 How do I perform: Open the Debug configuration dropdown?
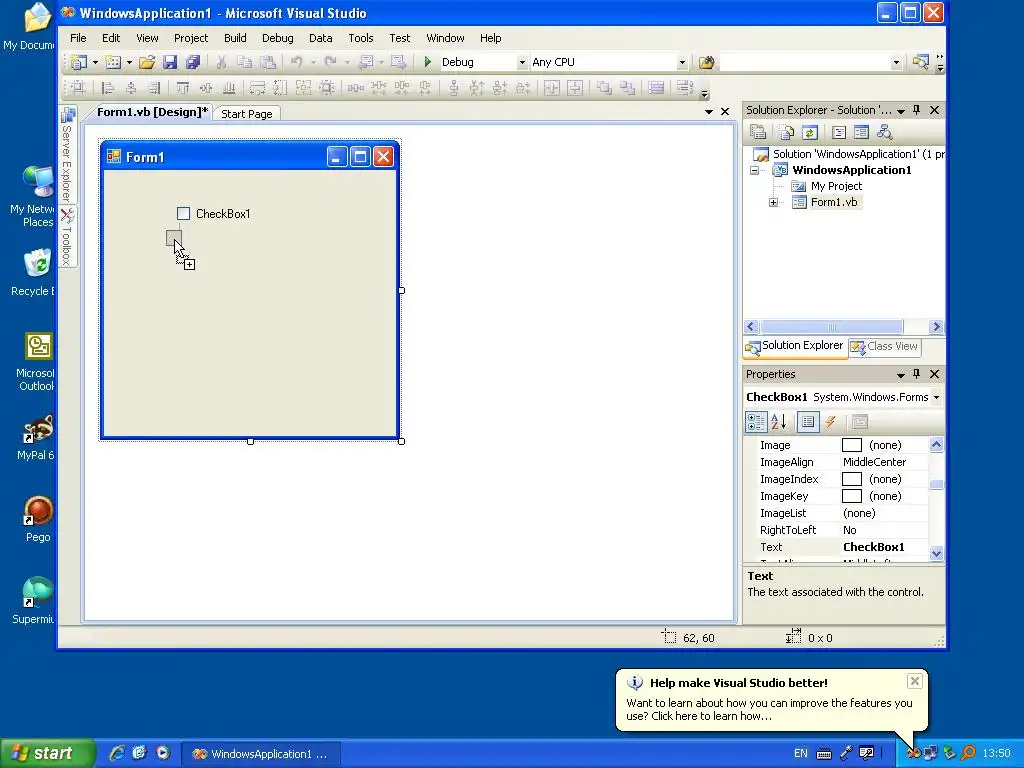tap(521, 63)
